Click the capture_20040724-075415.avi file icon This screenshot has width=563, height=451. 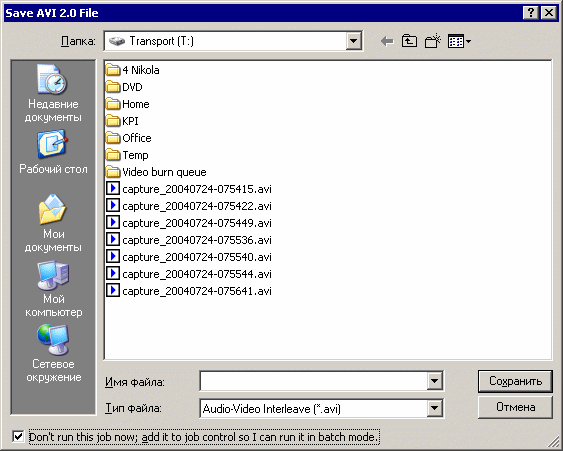[x=113, y=189]
